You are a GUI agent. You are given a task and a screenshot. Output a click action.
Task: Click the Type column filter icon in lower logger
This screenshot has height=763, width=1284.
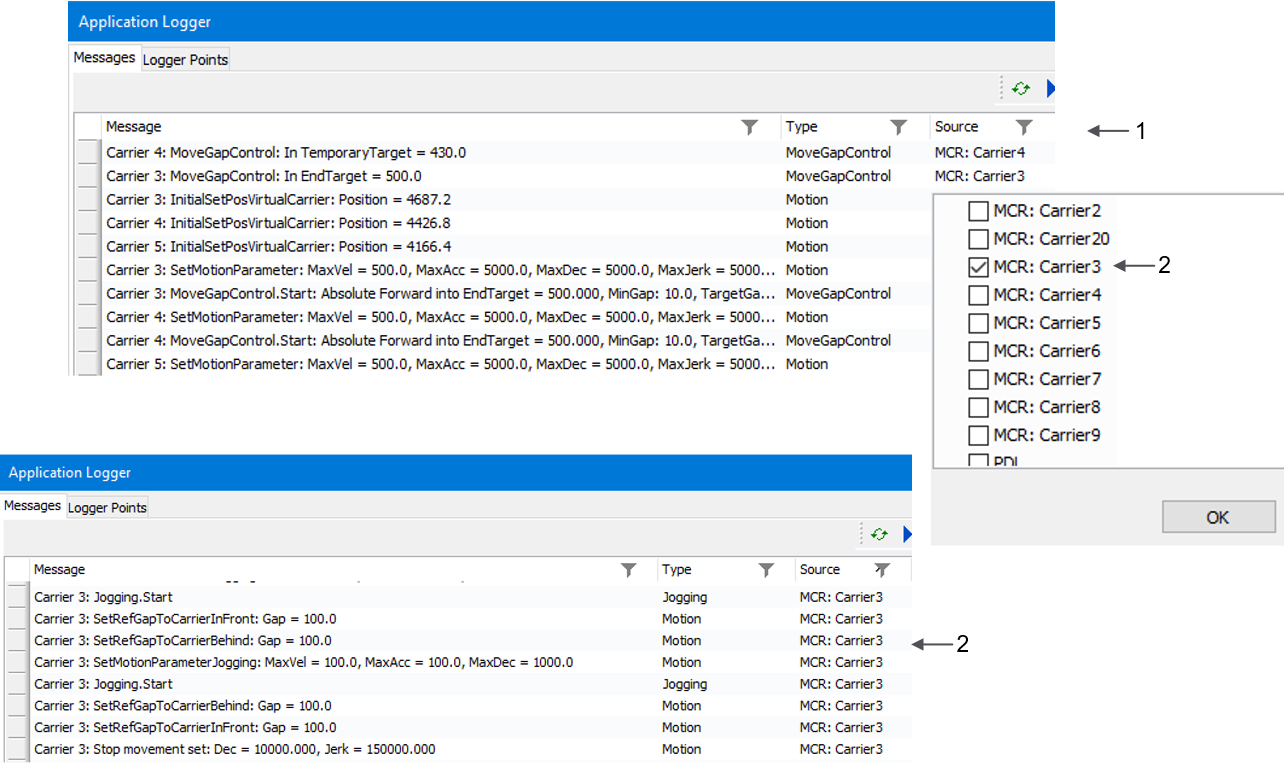click(x=766, y=570)
